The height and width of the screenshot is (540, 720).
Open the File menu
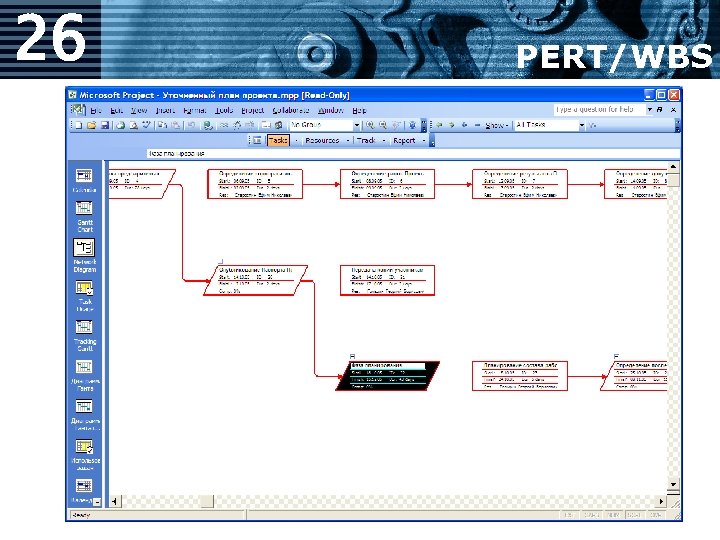(x=96, y=110)
